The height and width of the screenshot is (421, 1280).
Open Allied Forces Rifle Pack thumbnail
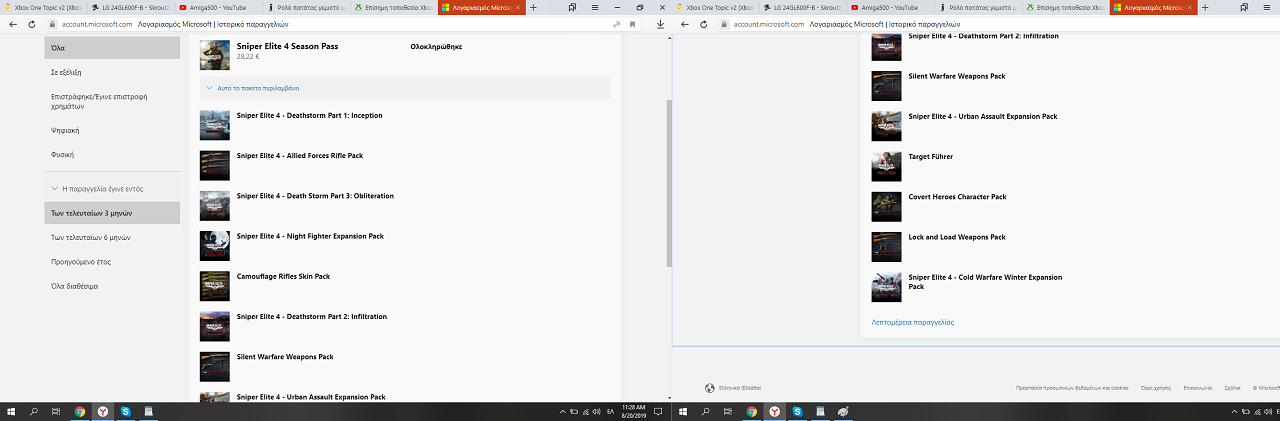pyautogui.click(x=215, y=165)
